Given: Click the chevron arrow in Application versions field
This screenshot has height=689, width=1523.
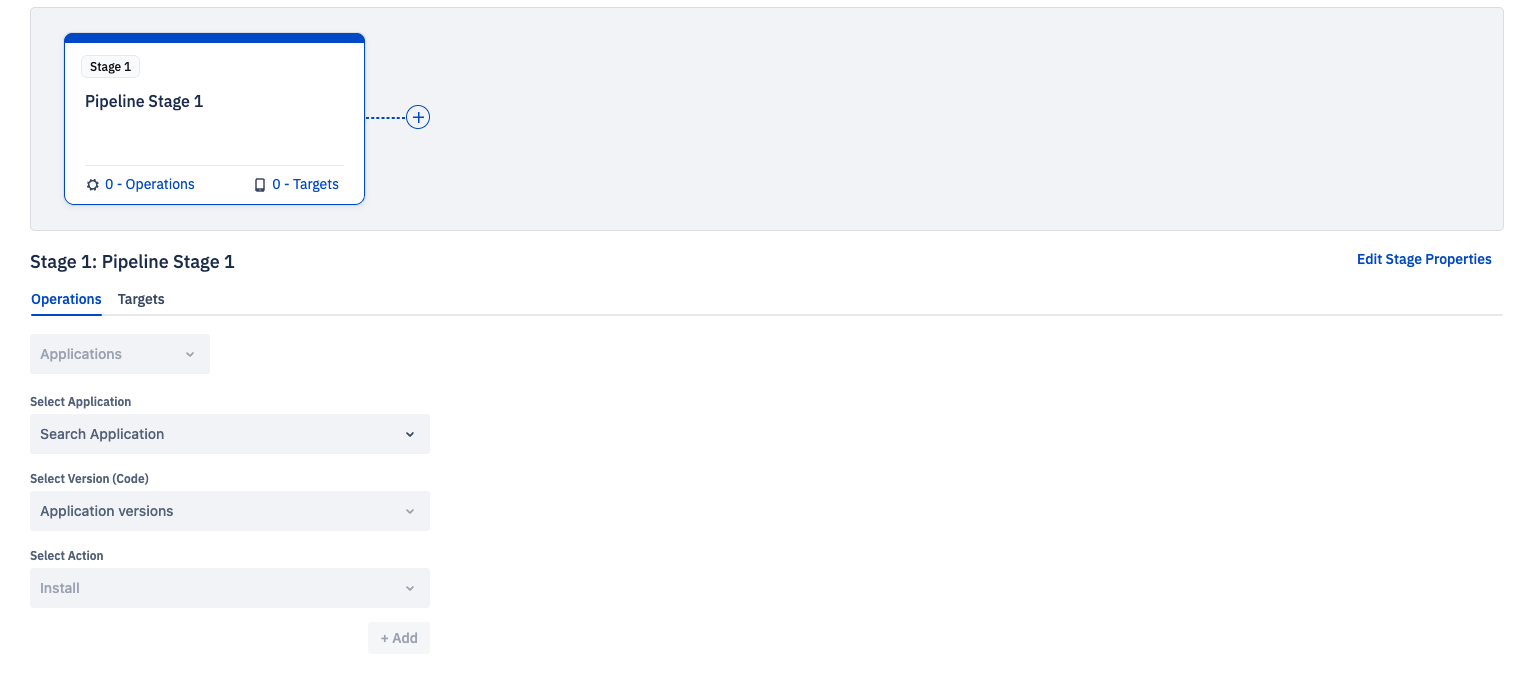Looking at the screenshot, I should point(409,511).
